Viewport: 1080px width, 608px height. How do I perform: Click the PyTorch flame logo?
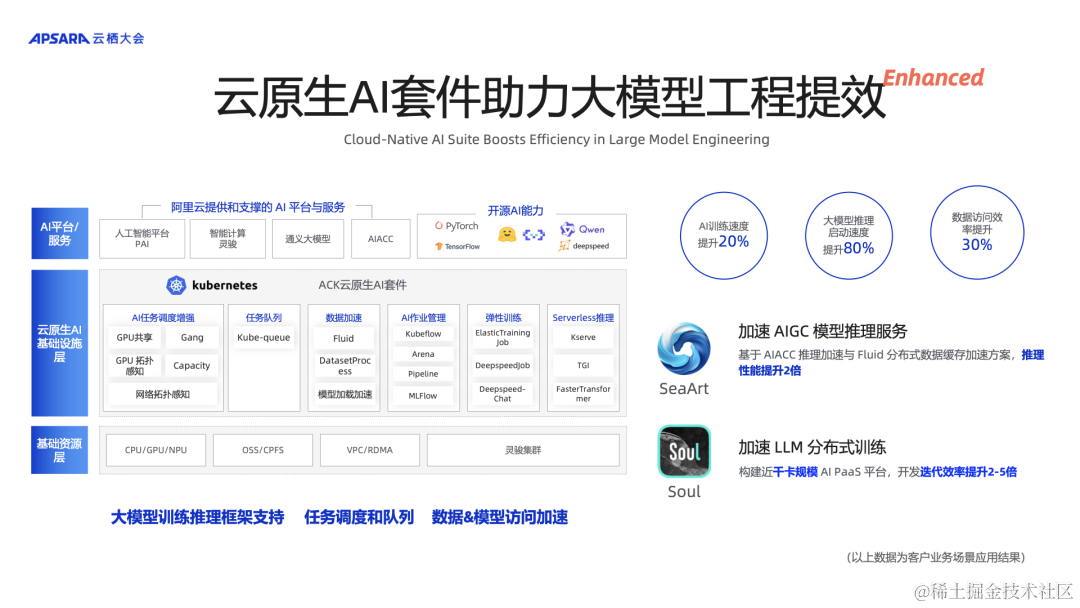(439, 225)
